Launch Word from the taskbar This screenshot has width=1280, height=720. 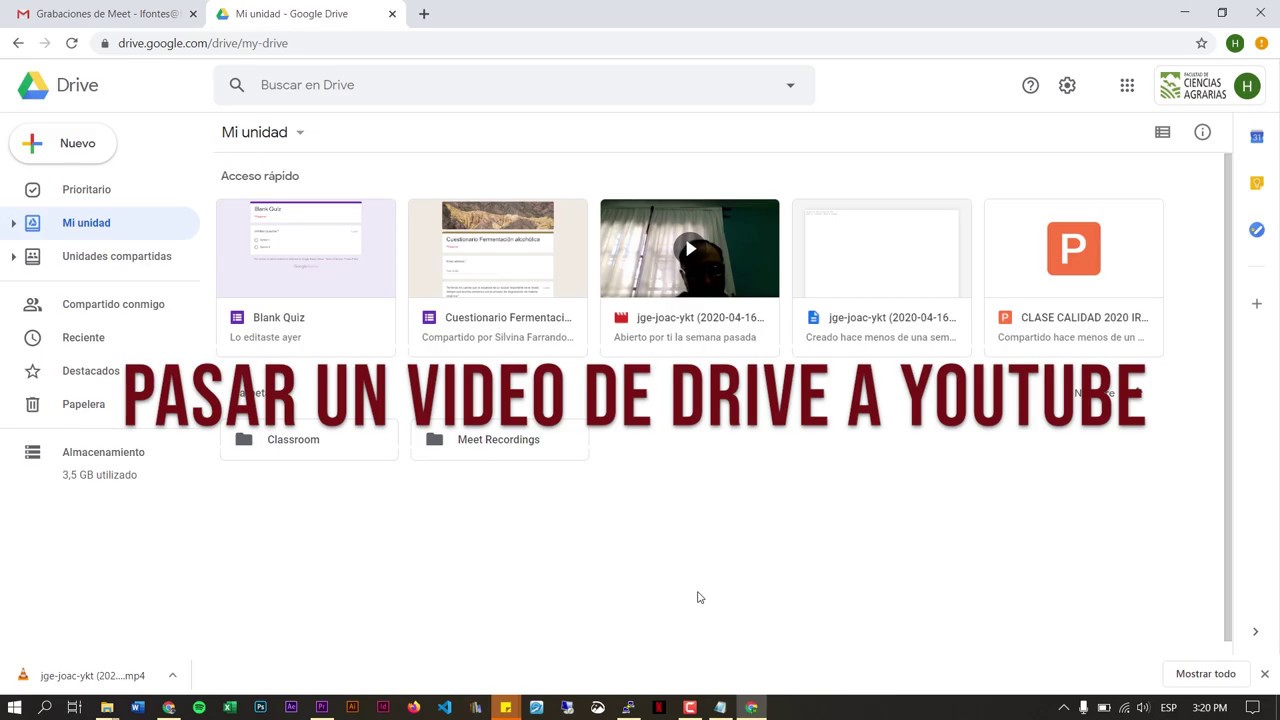point(138,707)
